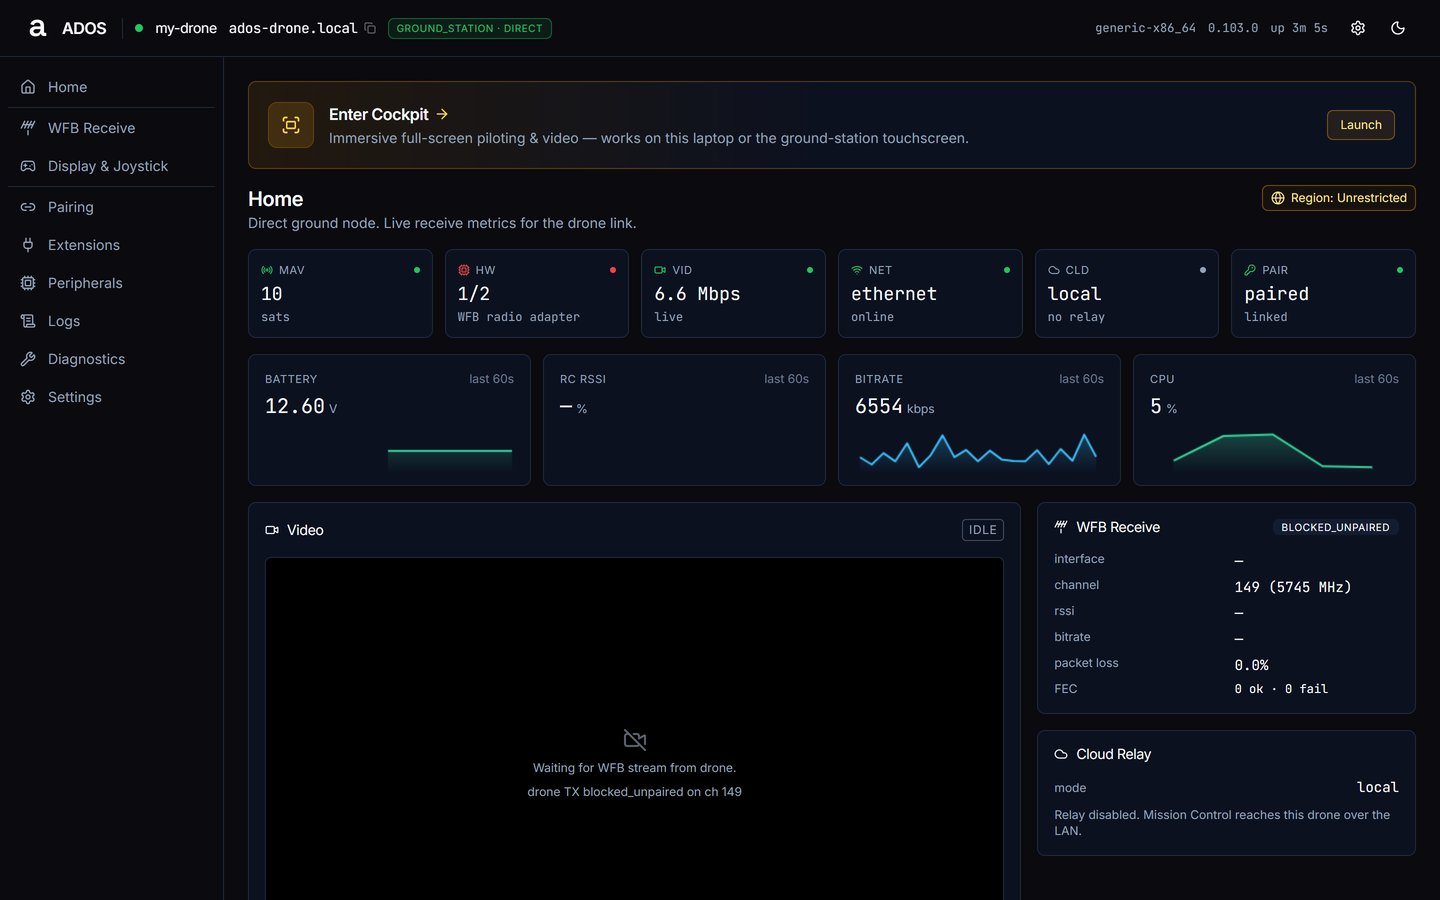This screenshot has width=1440, height=900.
Task: Click the Enter Cockpit scan icon
Action: (291, 125)
